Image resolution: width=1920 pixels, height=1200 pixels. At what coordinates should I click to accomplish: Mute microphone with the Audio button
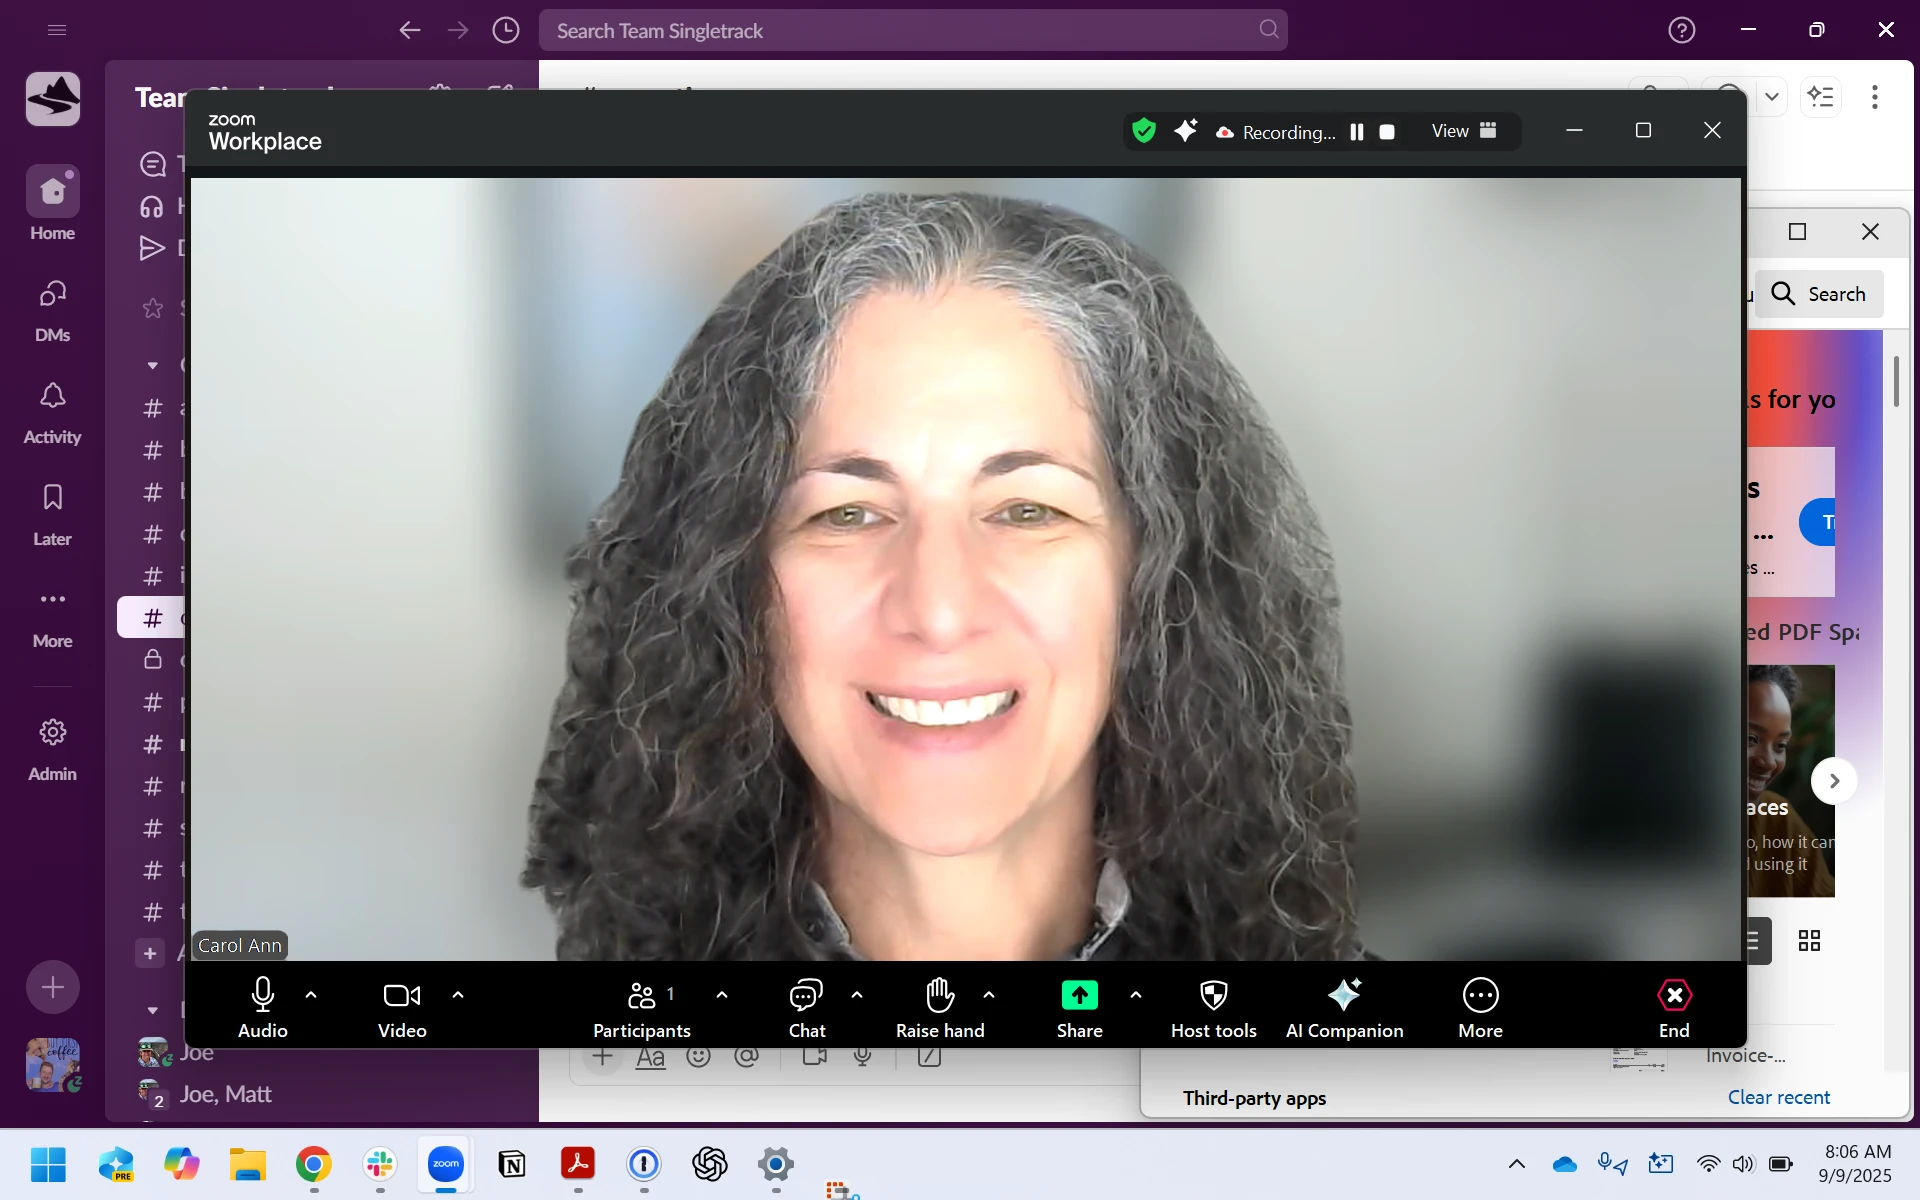pyautogui.click(x=262, y=1007)
